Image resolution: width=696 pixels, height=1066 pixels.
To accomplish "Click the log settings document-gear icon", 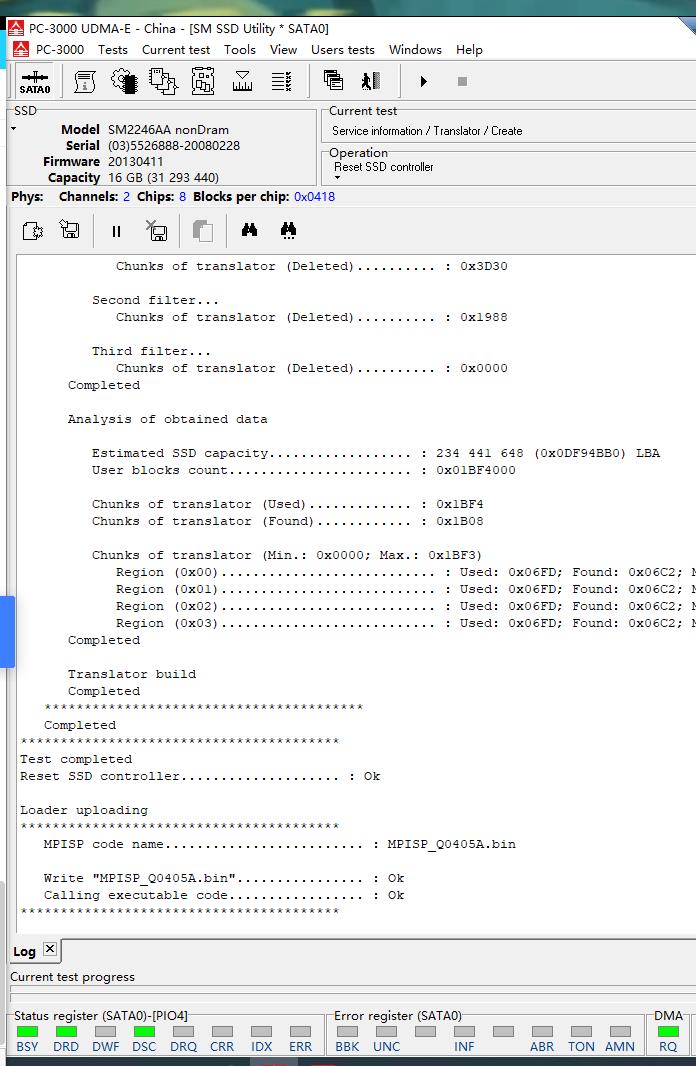I will click(33, 230).
